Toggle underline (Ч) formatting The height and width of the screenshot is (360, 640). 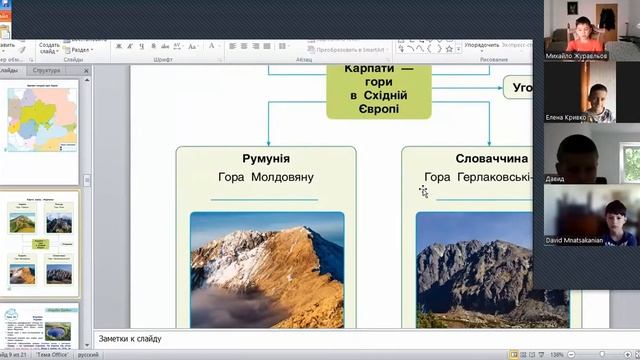click(x=142, y=47)
